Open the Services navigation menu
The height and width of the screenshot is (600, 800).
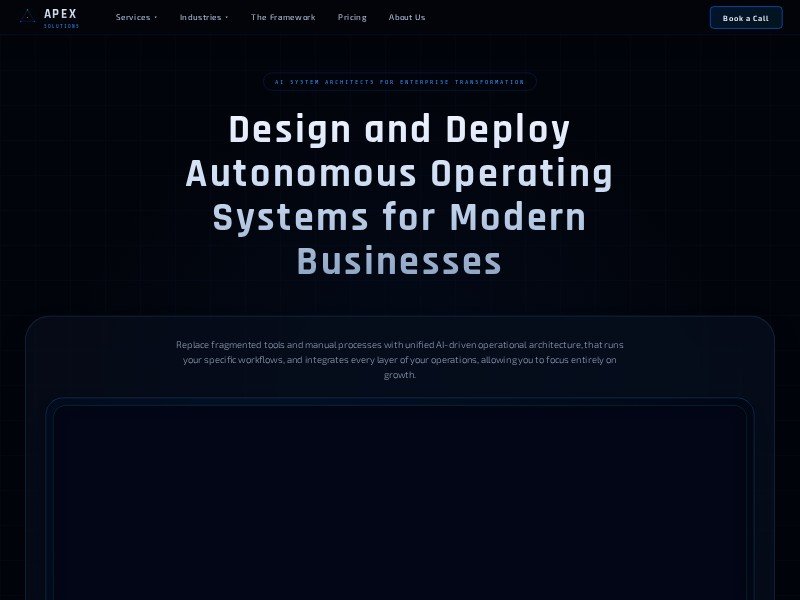pyautogui.click(x=133, y=17)
